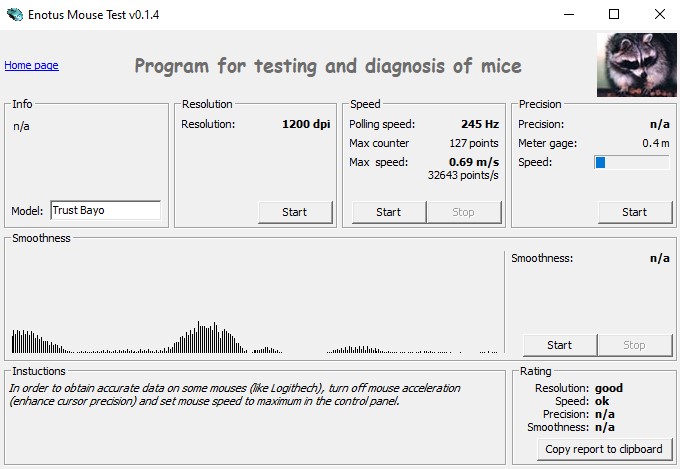Screen dimensions: 680x469
Task: Start the Resolution test
Action: point(295,212)
